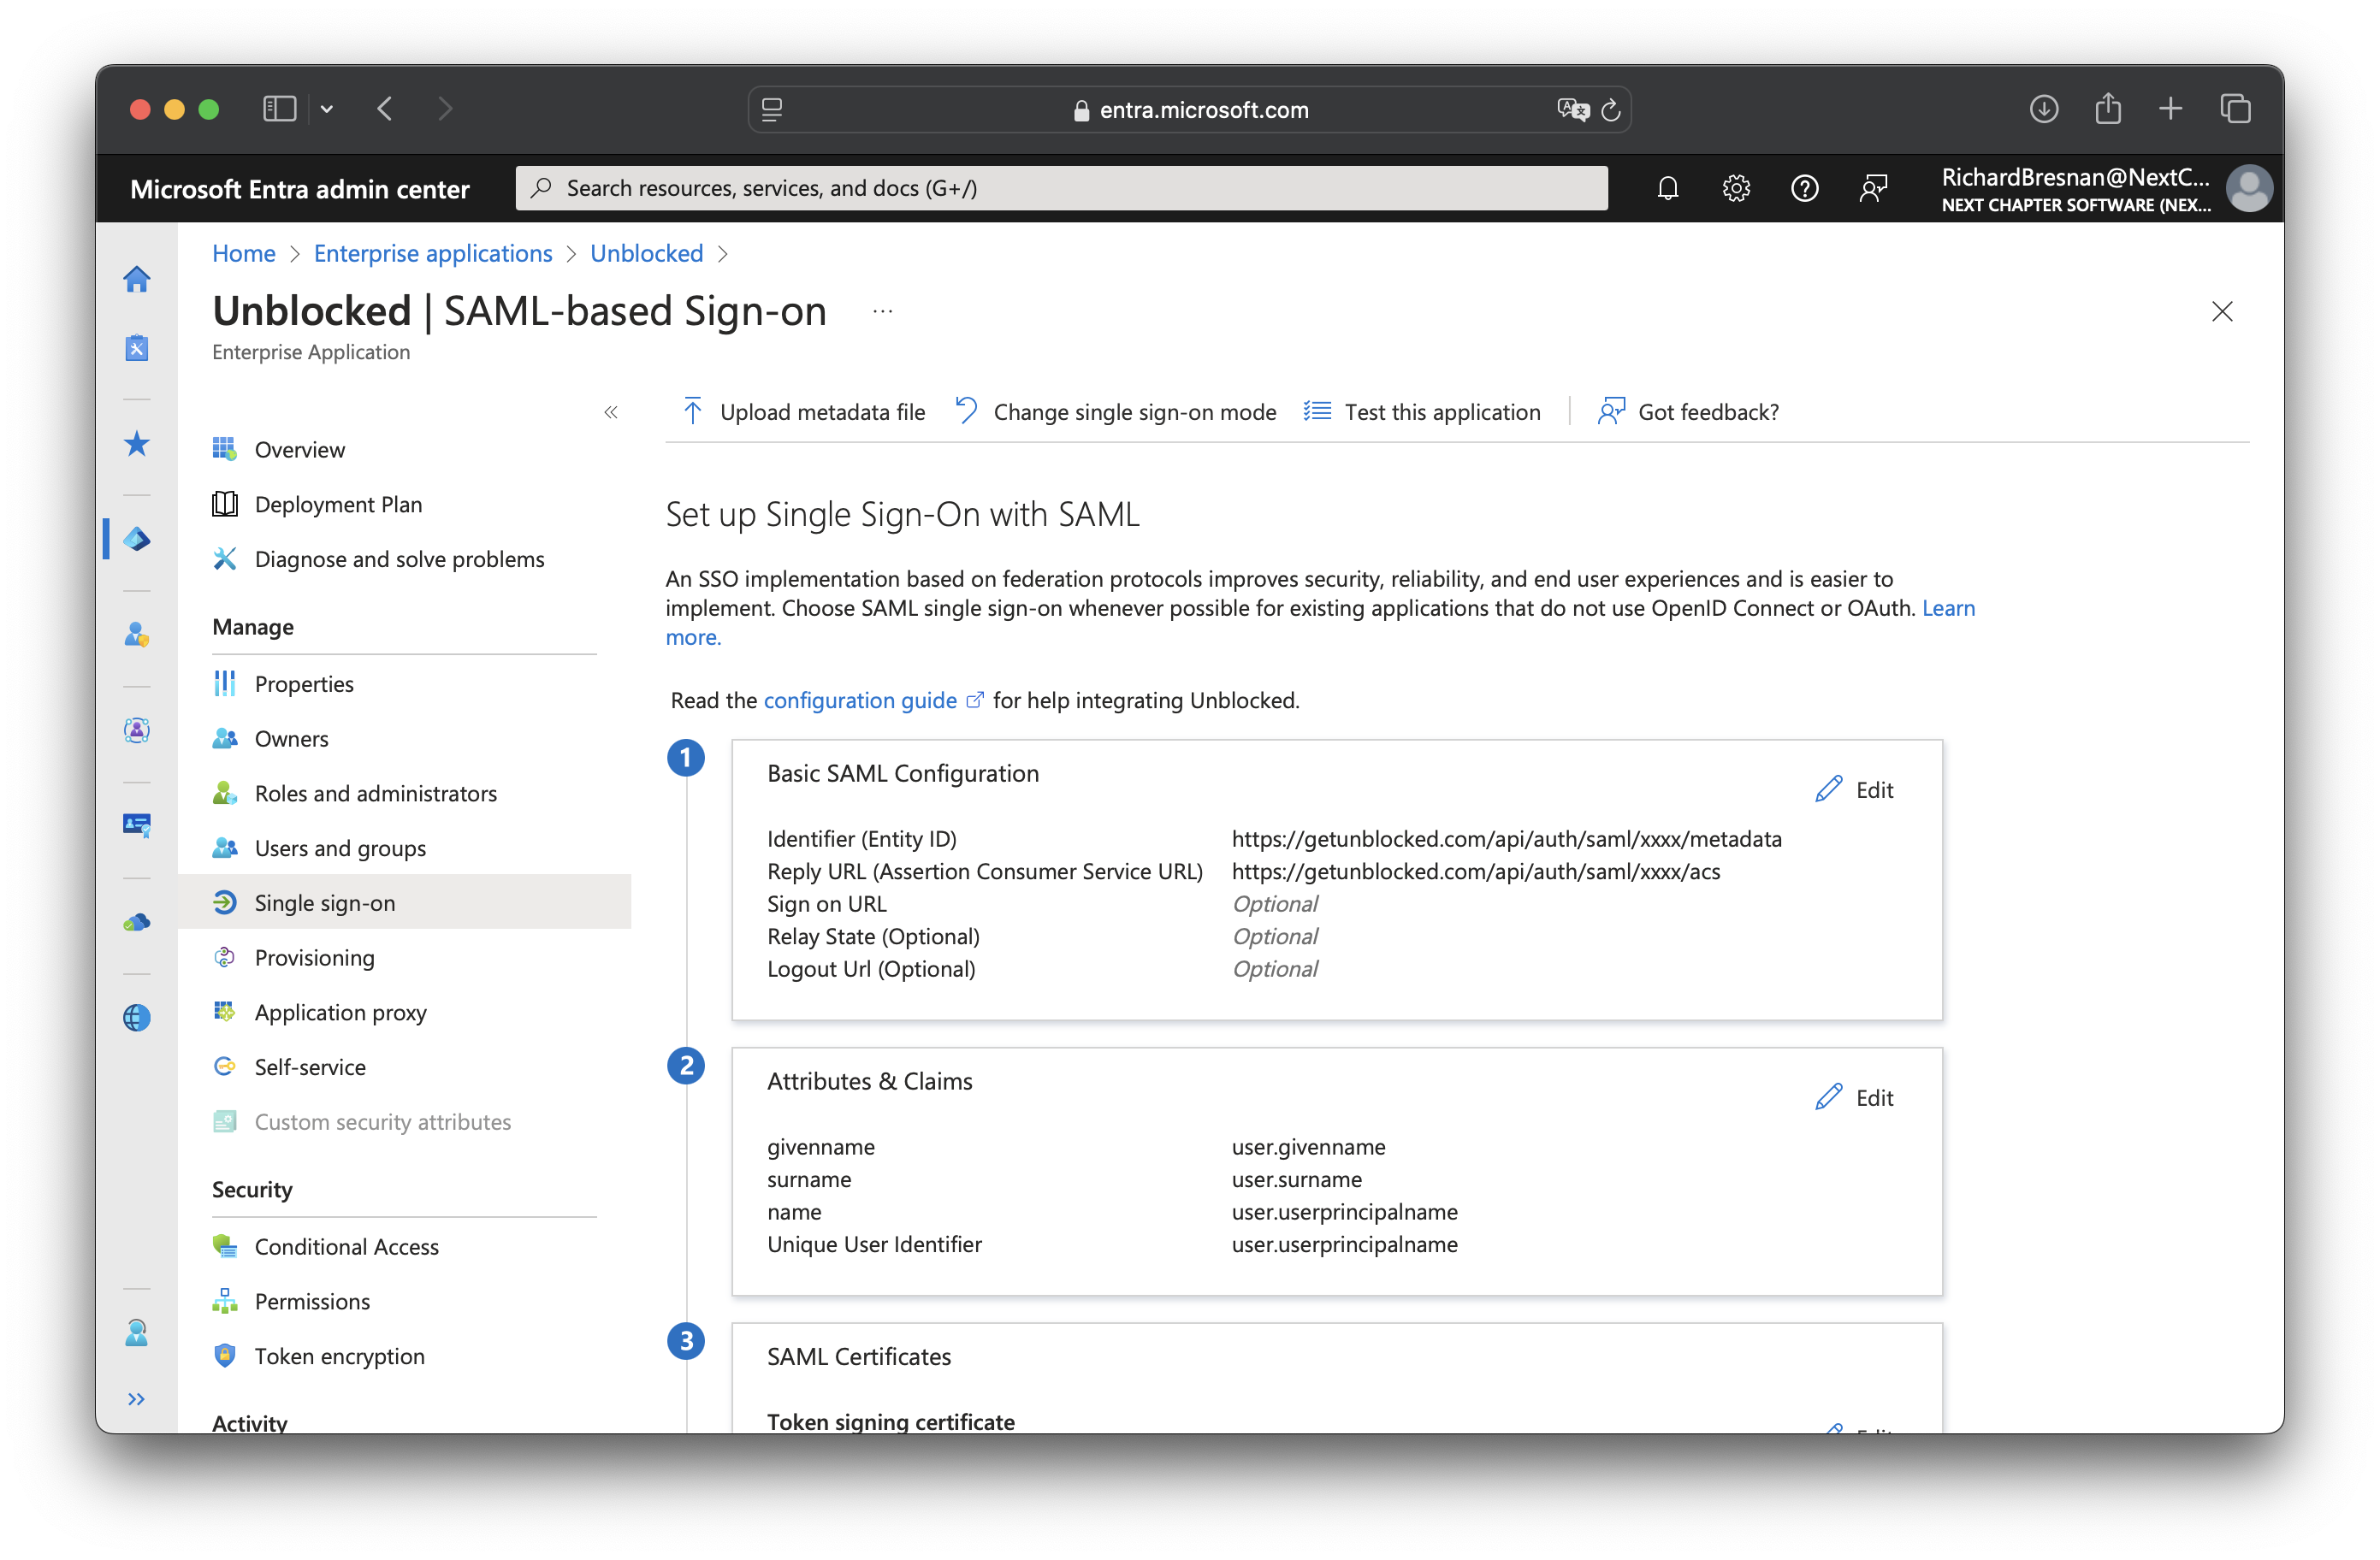Open the more options ellipsis beside title

pyautogui.click(x=882, y=312)
